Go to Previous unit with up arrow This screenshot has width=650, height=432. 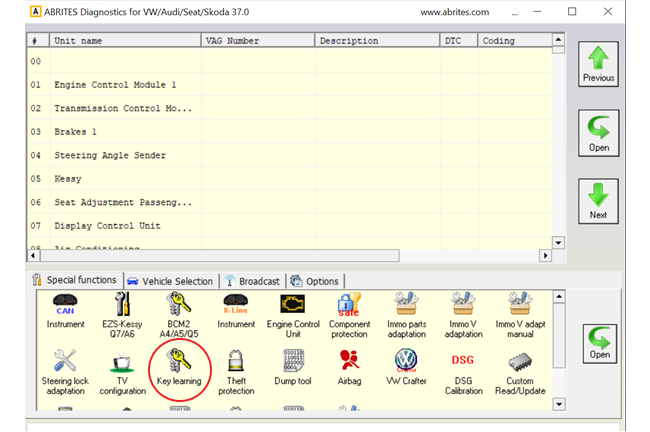click(598, 64)
